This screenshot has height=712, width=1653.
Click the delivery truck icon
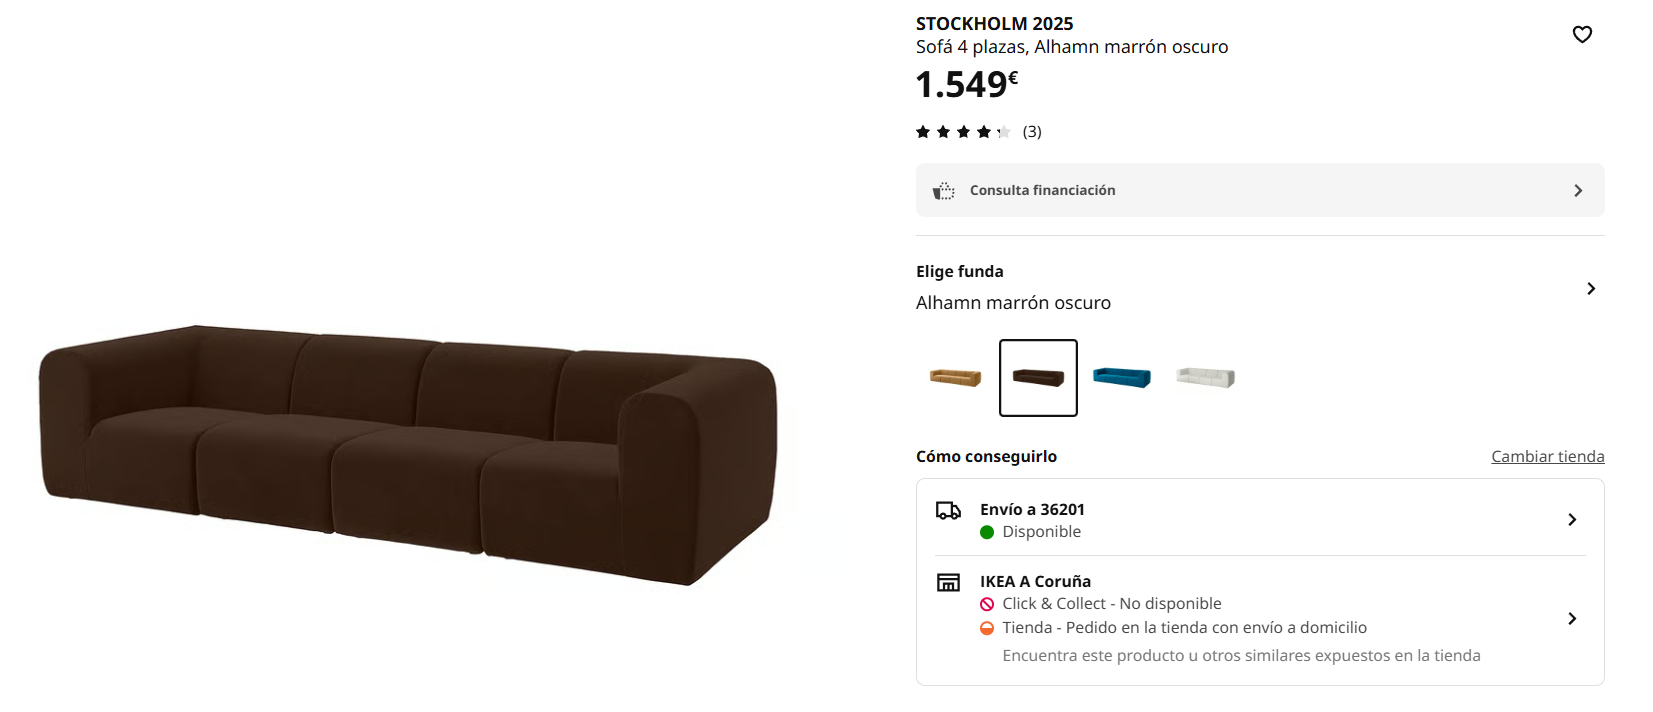pos(948,511)
